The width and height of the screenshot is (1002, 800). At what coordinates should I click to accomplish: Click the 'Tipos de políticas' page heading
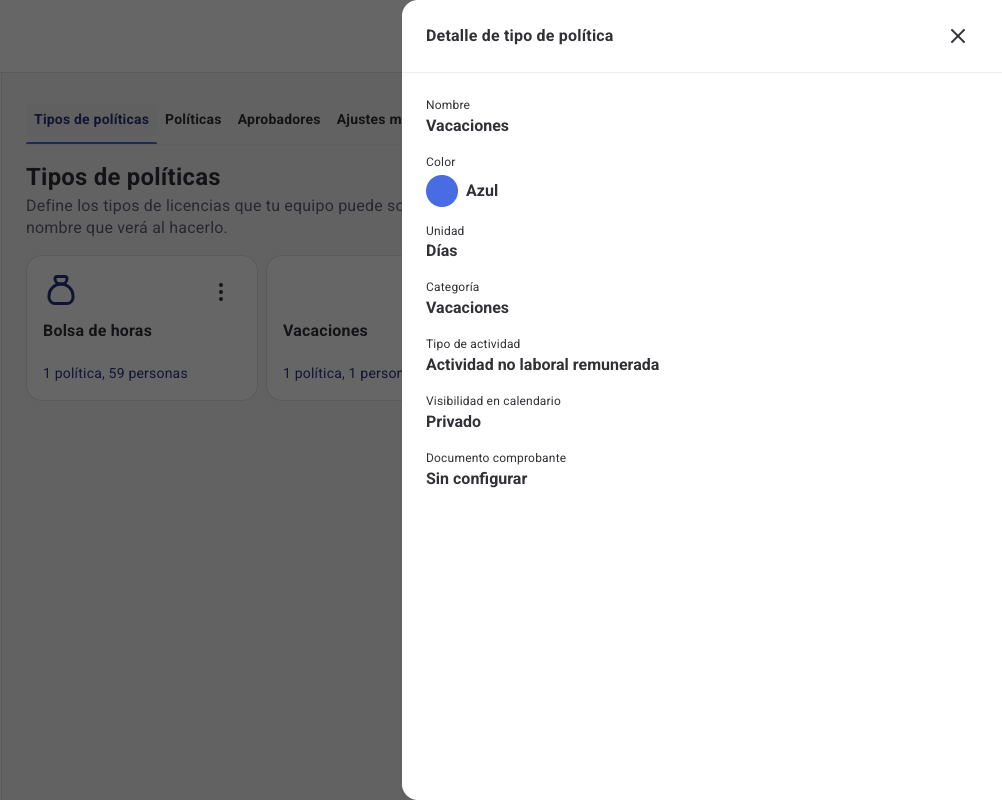pos(123,177)
